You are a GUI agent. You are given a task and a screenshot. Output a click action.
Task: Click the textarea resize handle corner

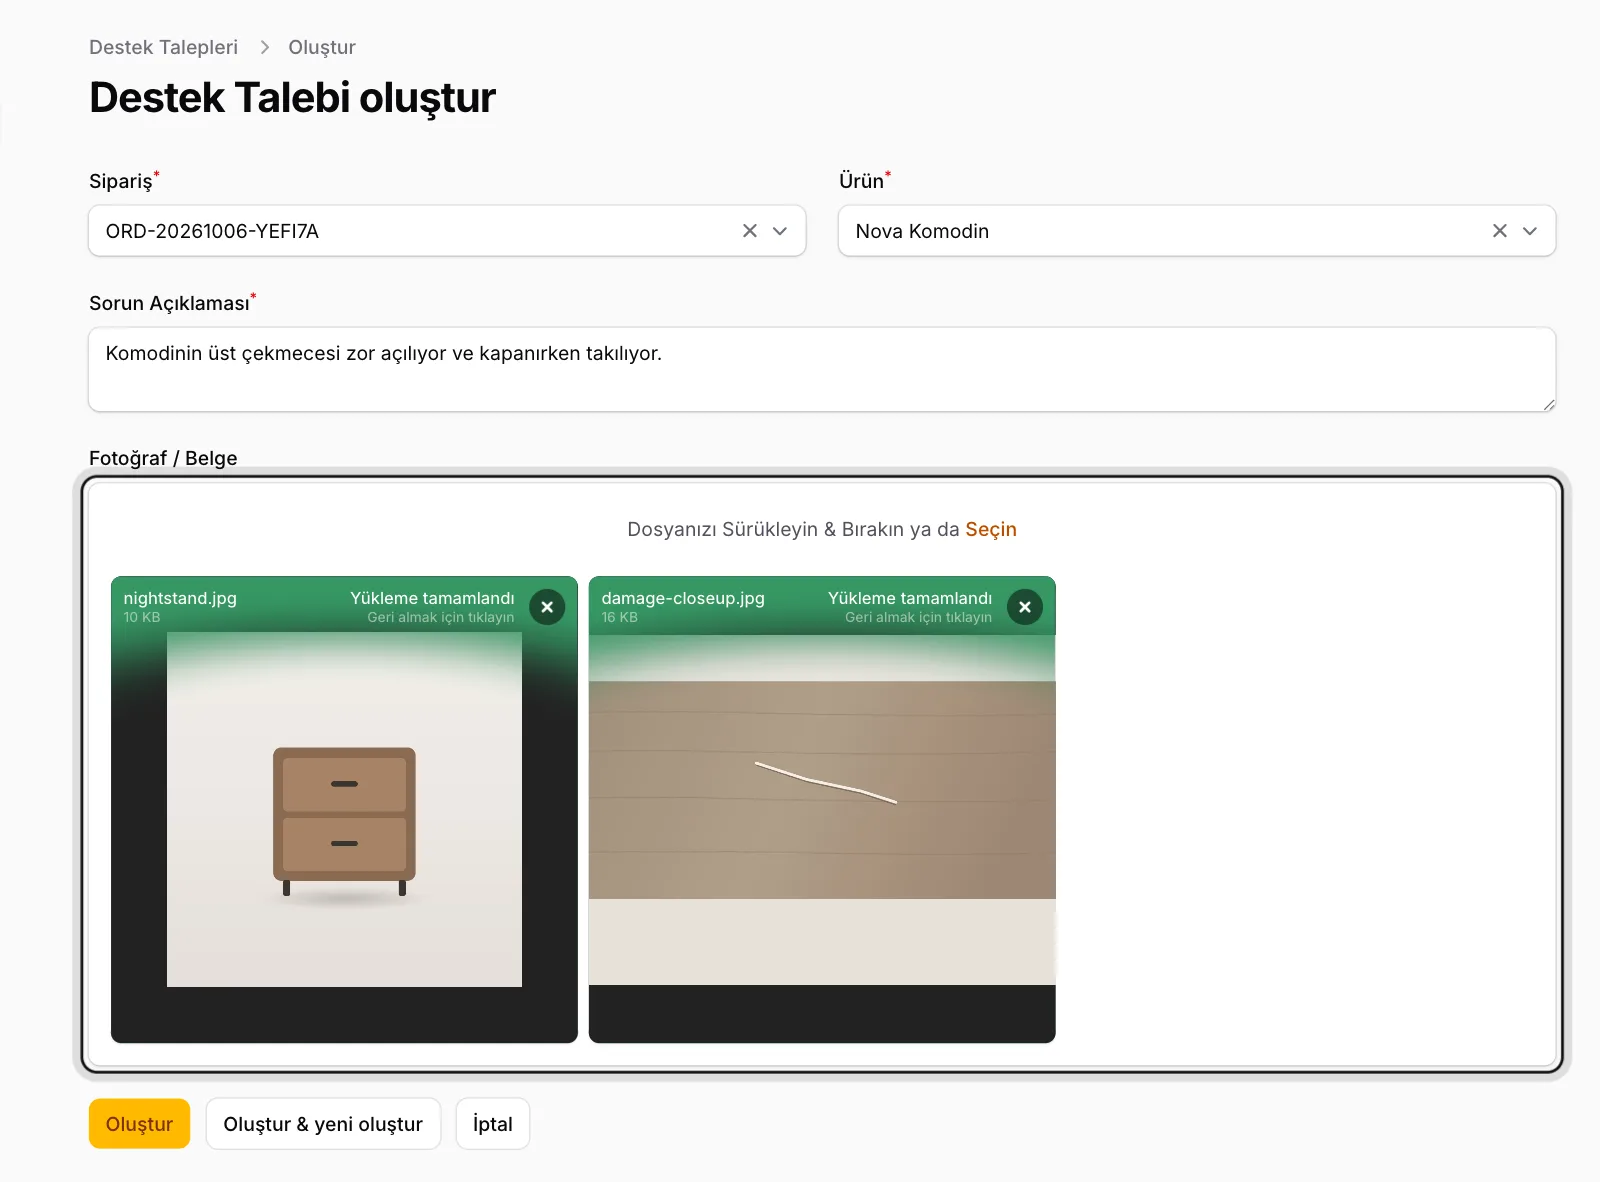click(x=1548, y=404)
